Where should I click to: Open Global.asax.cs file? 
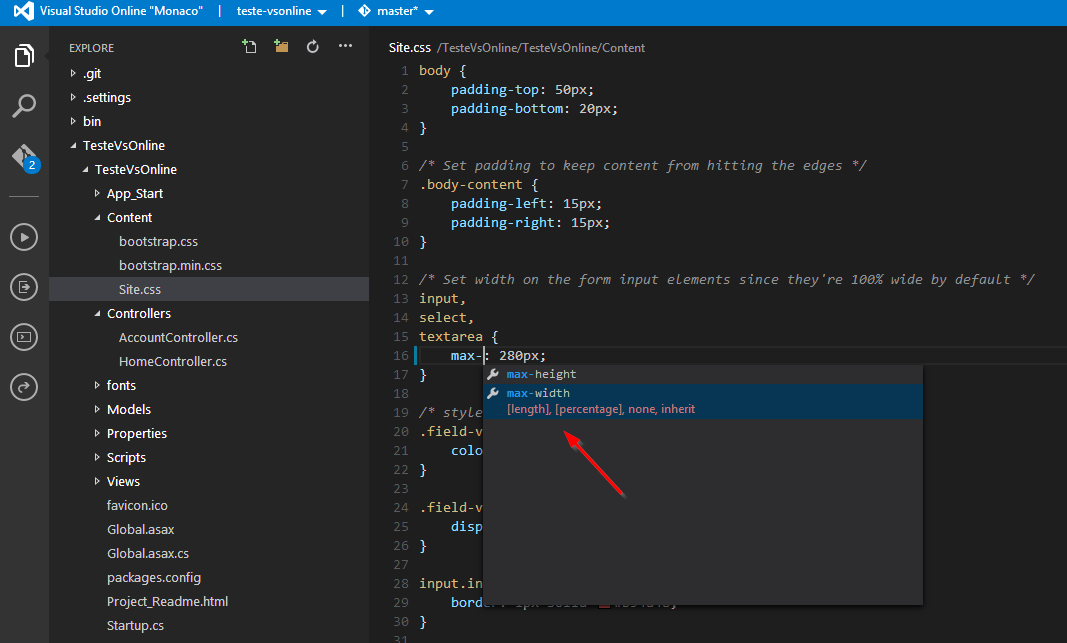(x=148, y=553)
